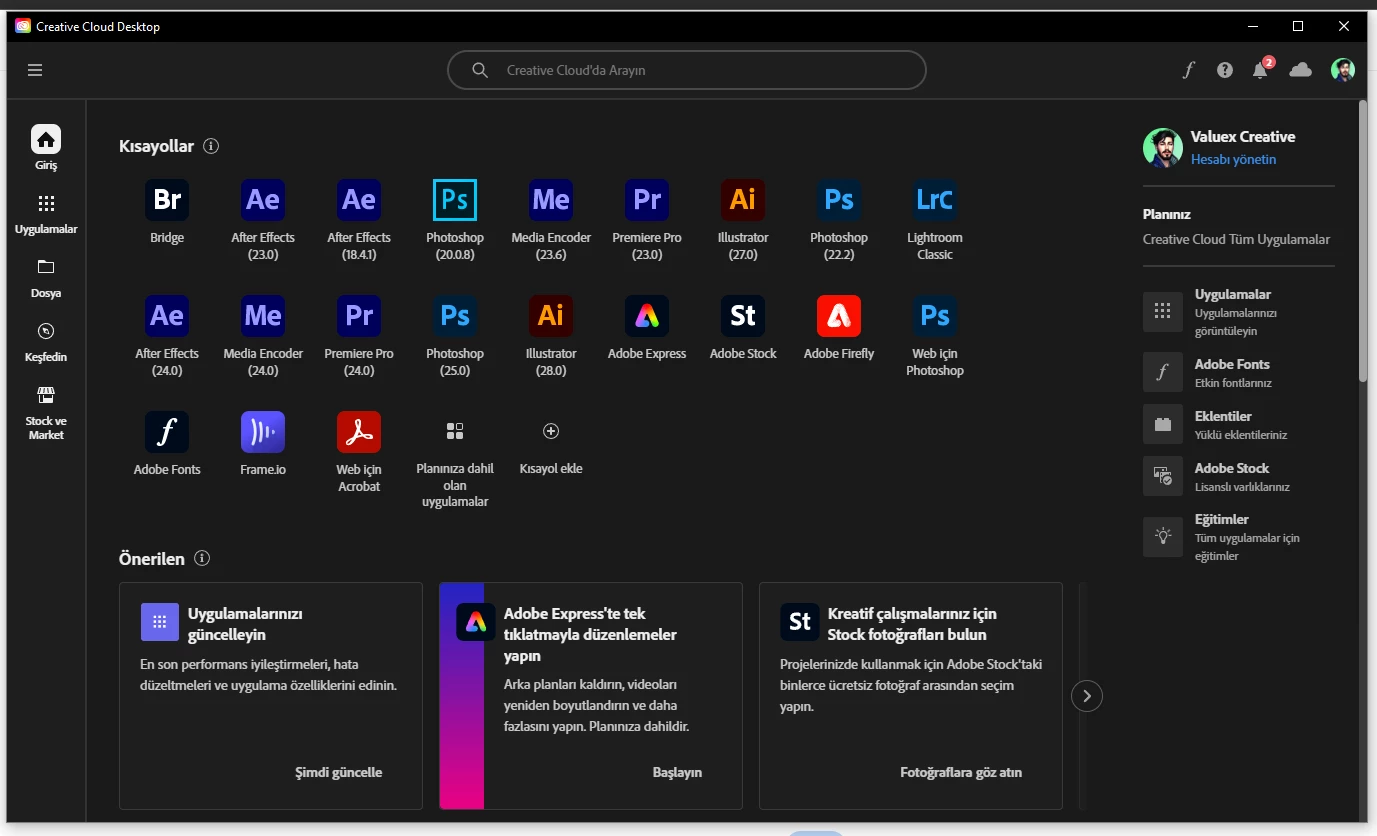Open Web için Acrobat shortcut
The width and height of the screenshot is (1377, 836).
pos(359,432)
